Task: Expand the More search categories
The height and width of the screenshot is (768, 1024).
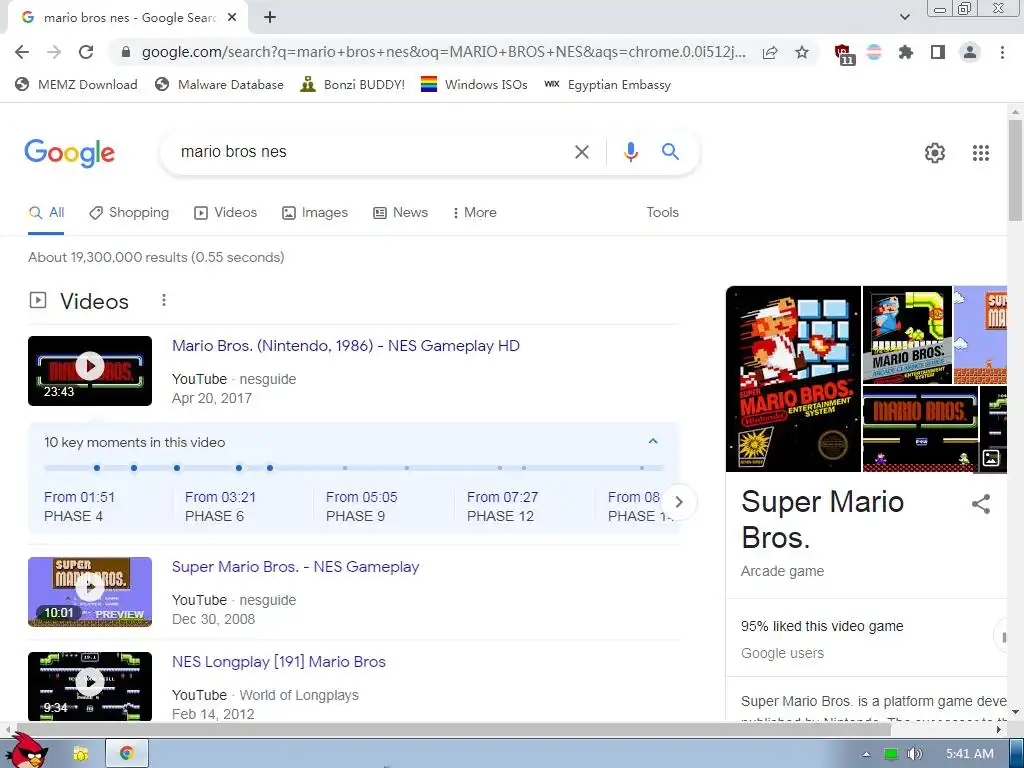Action: tap(475, 213)
